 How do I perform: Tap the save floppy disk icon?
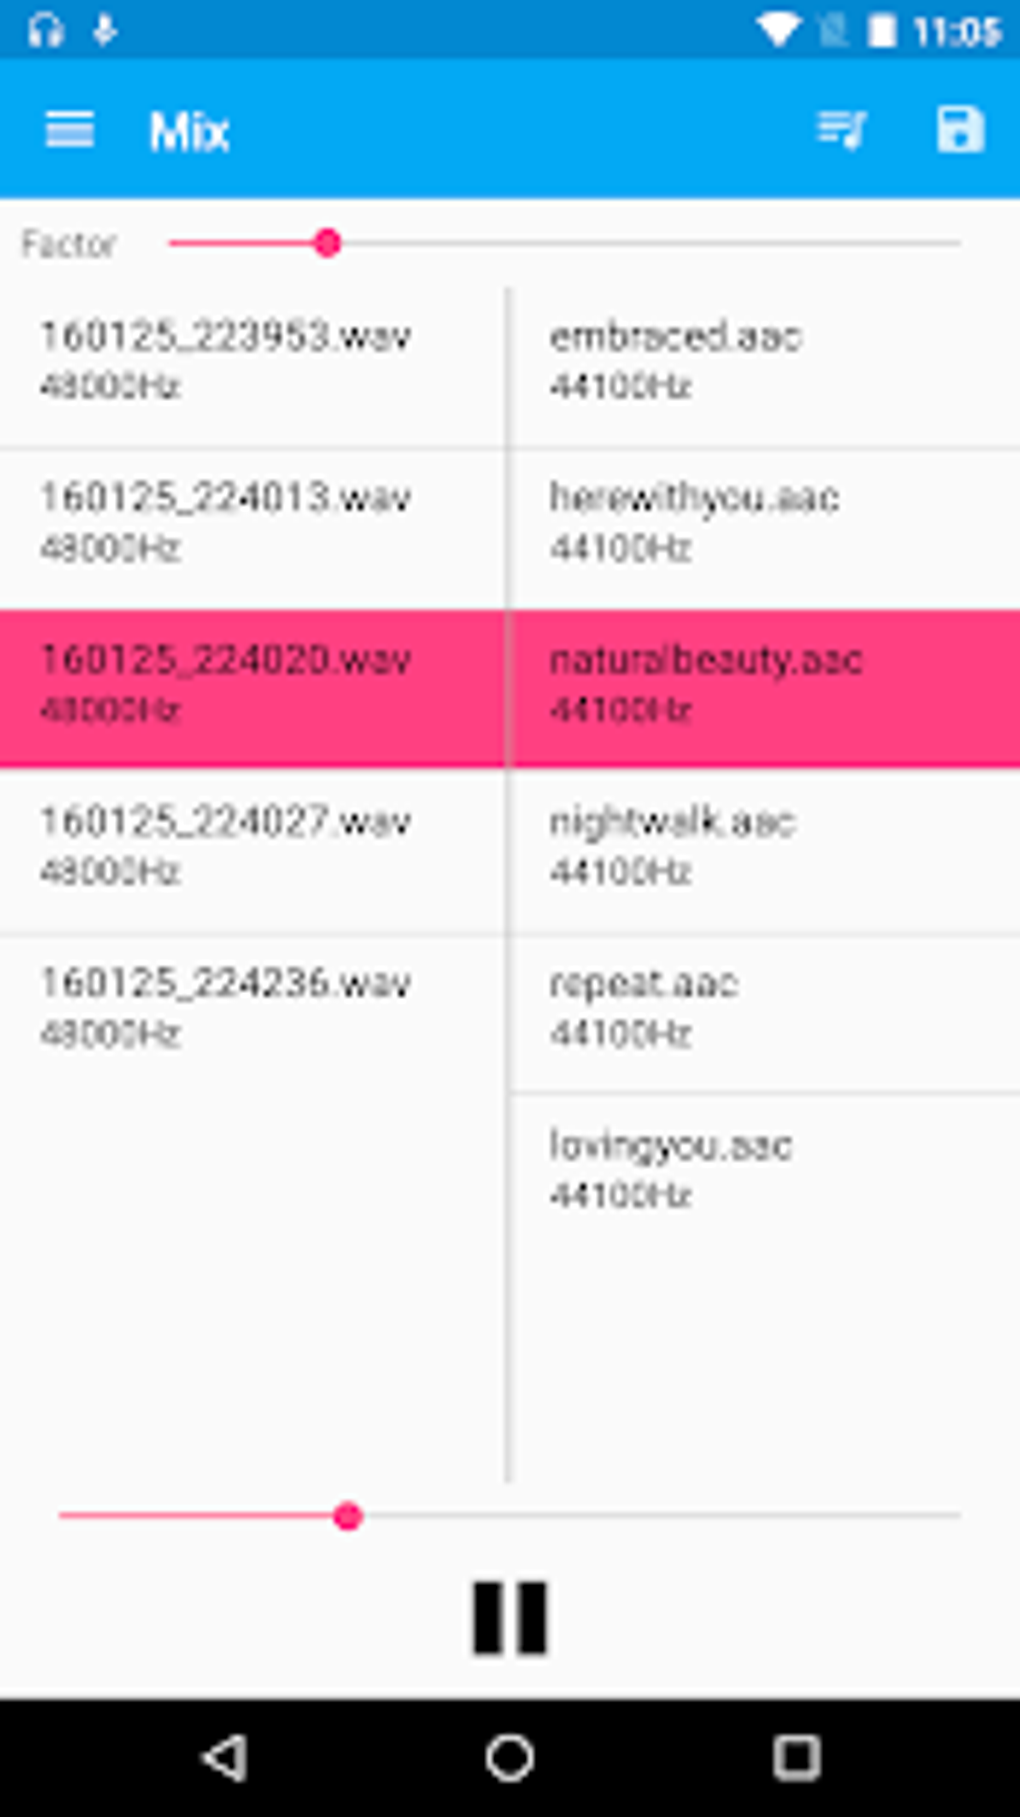coord(960,130)
